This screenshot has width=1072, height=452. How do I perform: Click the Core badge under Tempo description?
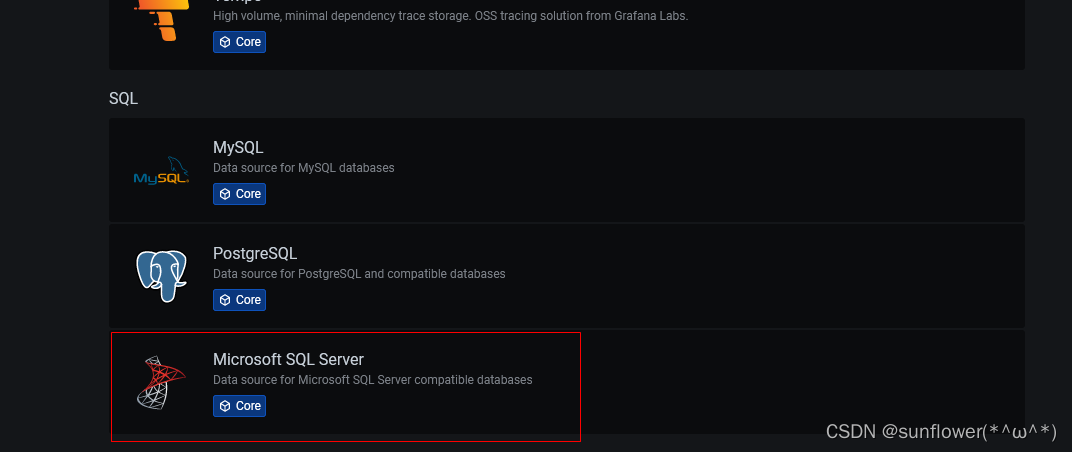pyautogui.click(x=239, y=42)
